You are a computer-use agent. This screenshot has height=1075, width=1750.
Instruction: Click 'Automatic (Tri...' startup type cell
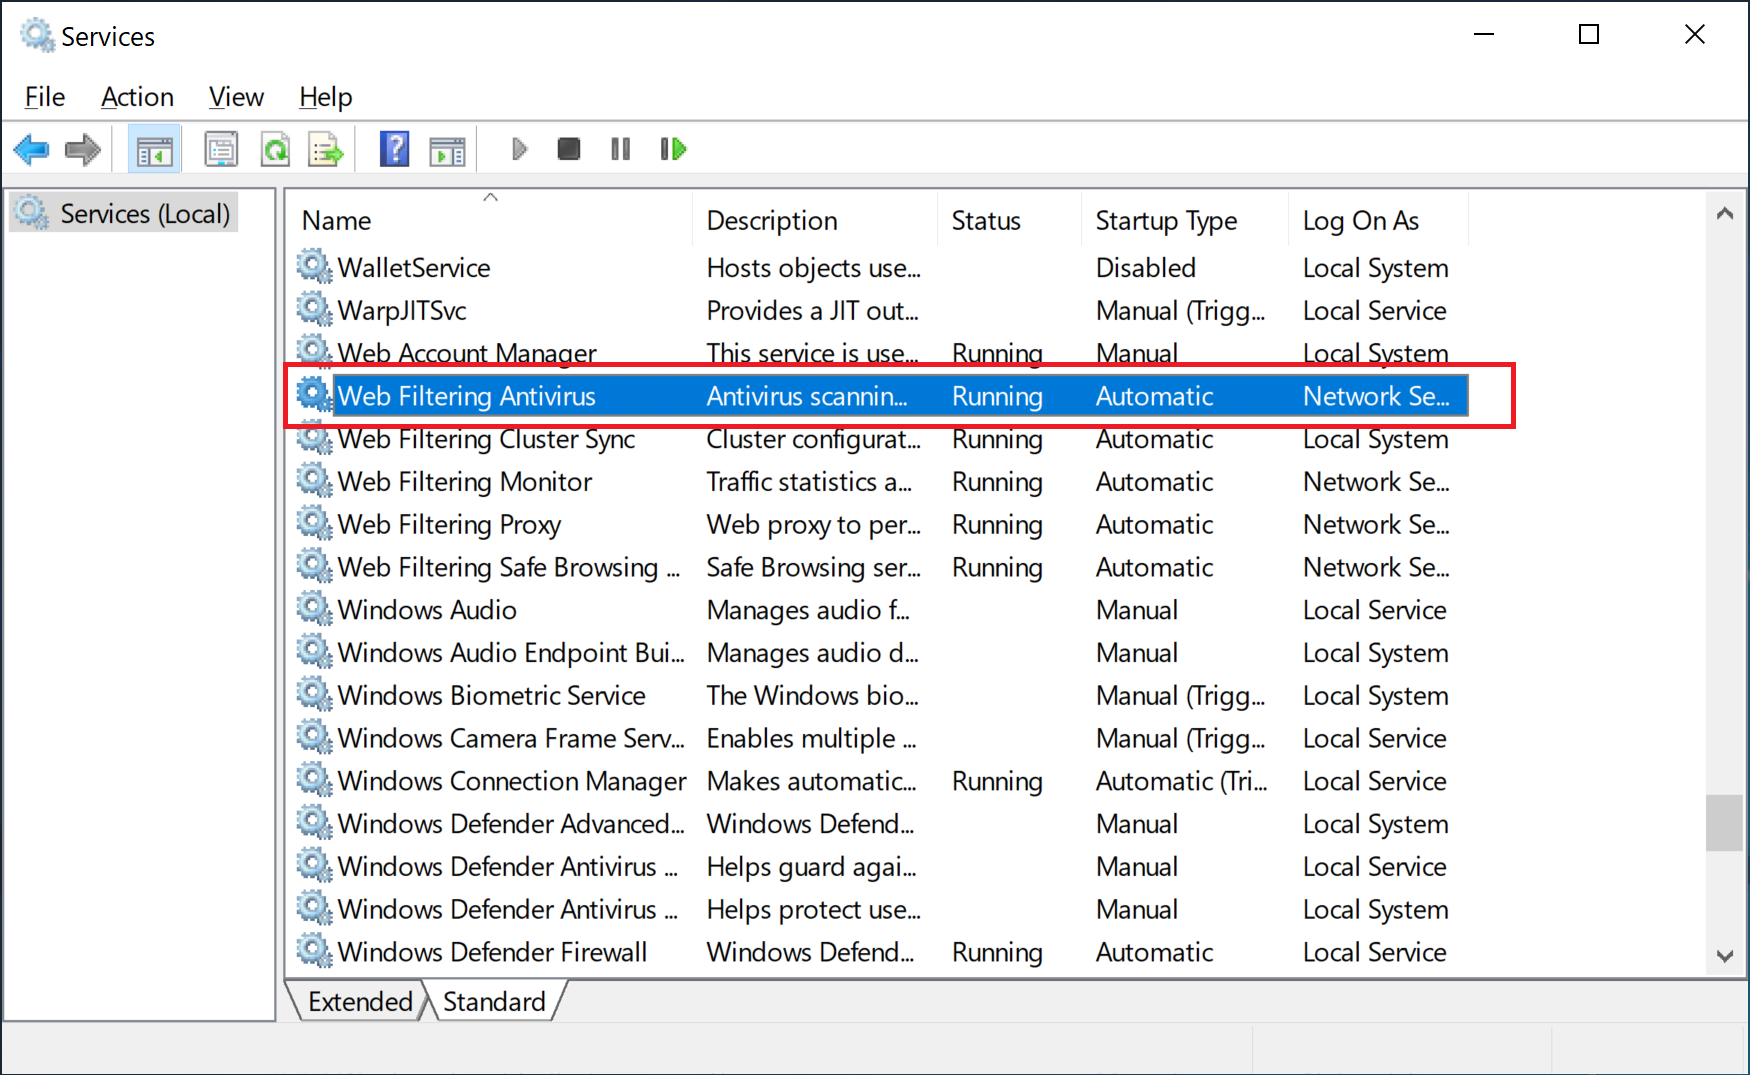click(x=1181, y=781)
